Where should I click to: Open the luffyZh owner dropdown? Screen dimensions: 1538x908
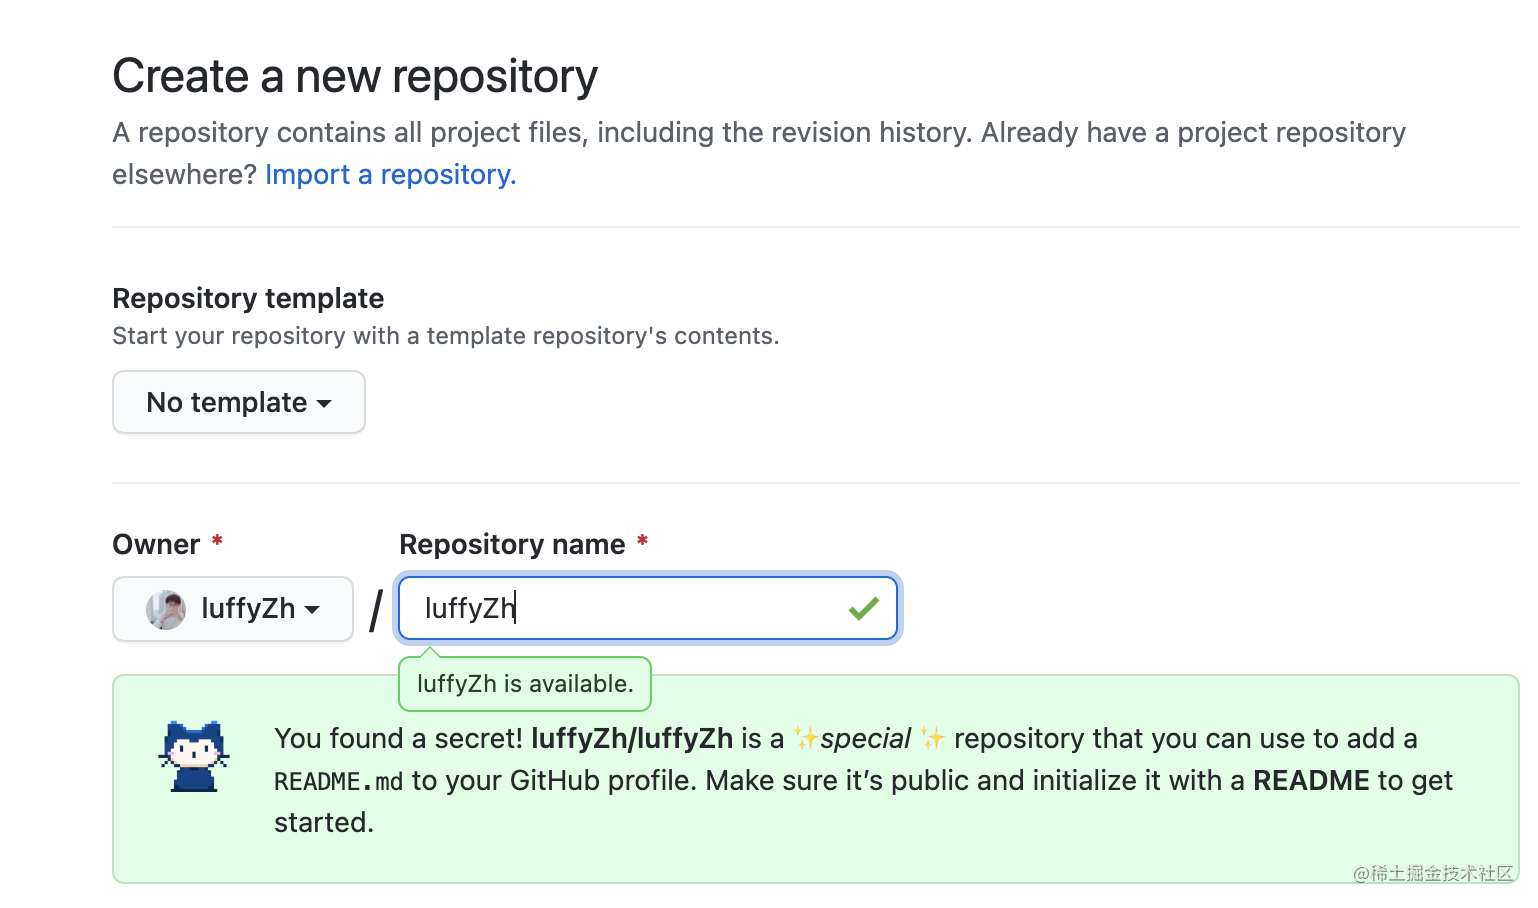[233, 608]
